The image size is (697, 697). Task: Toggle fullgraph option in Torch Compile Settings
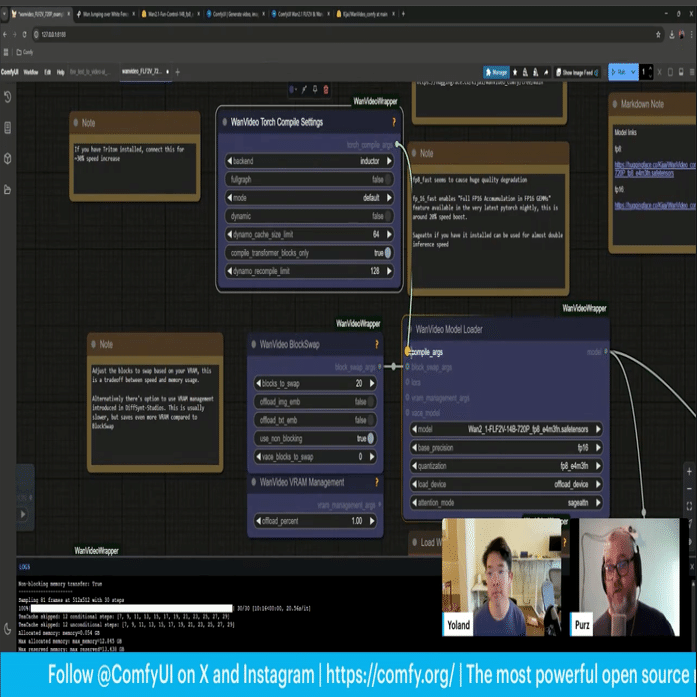click(x=309, y=180)
